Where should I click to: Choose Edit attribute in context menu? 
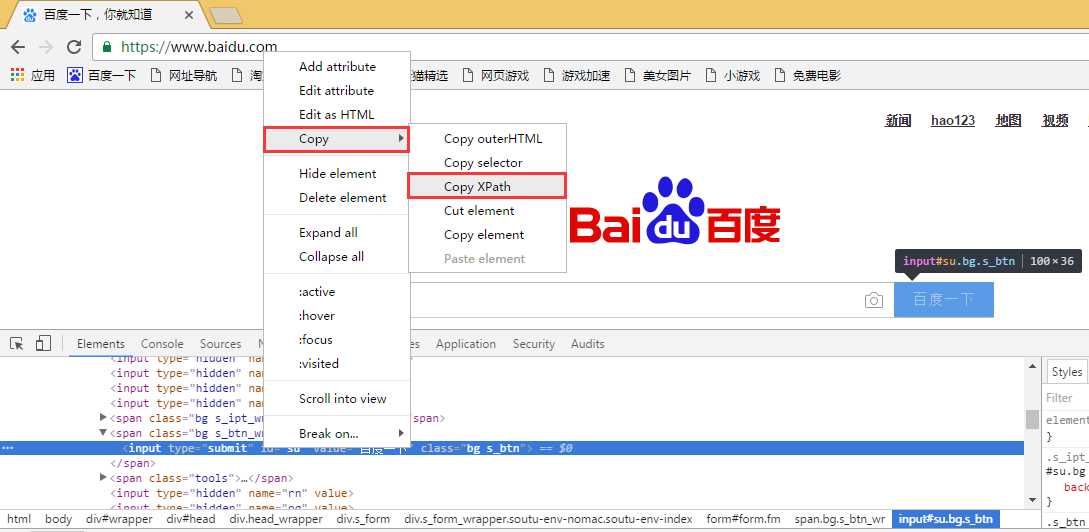coord(337,90)
